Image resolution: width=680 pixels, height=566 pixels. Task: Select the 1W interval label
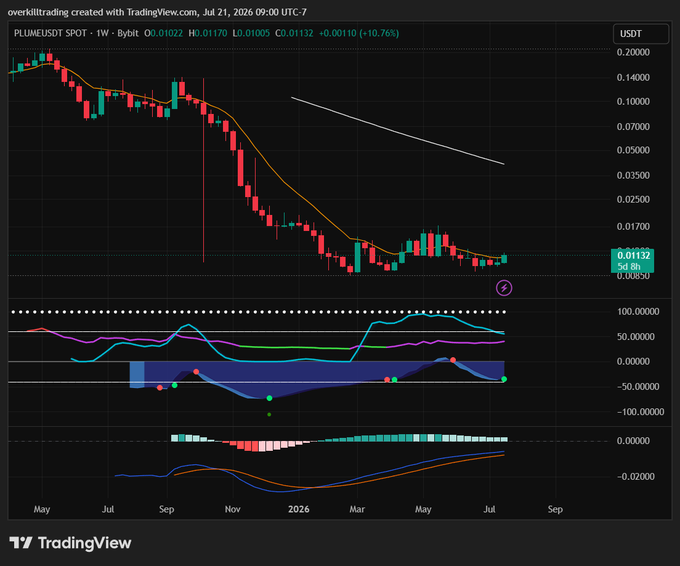tap(102, 33)
